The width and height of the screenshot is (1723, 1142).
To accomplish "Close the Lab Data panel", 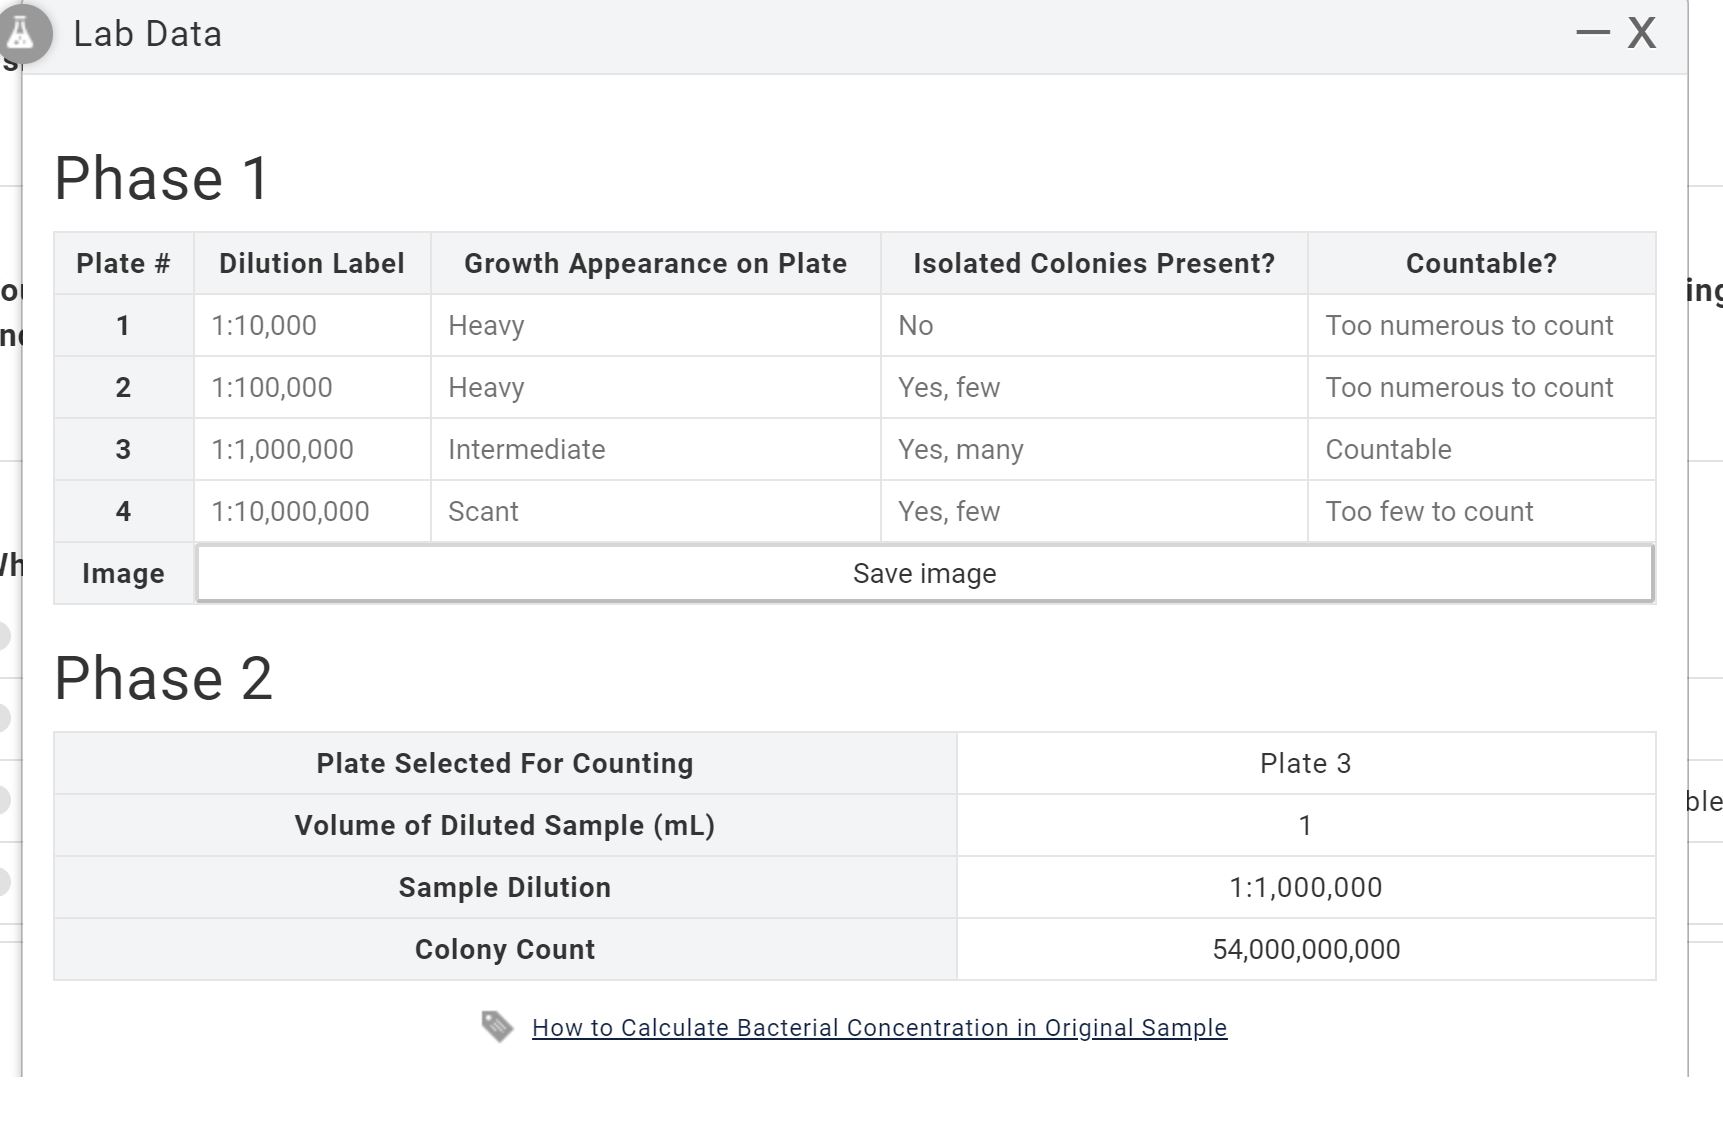I will point(1642,33).
